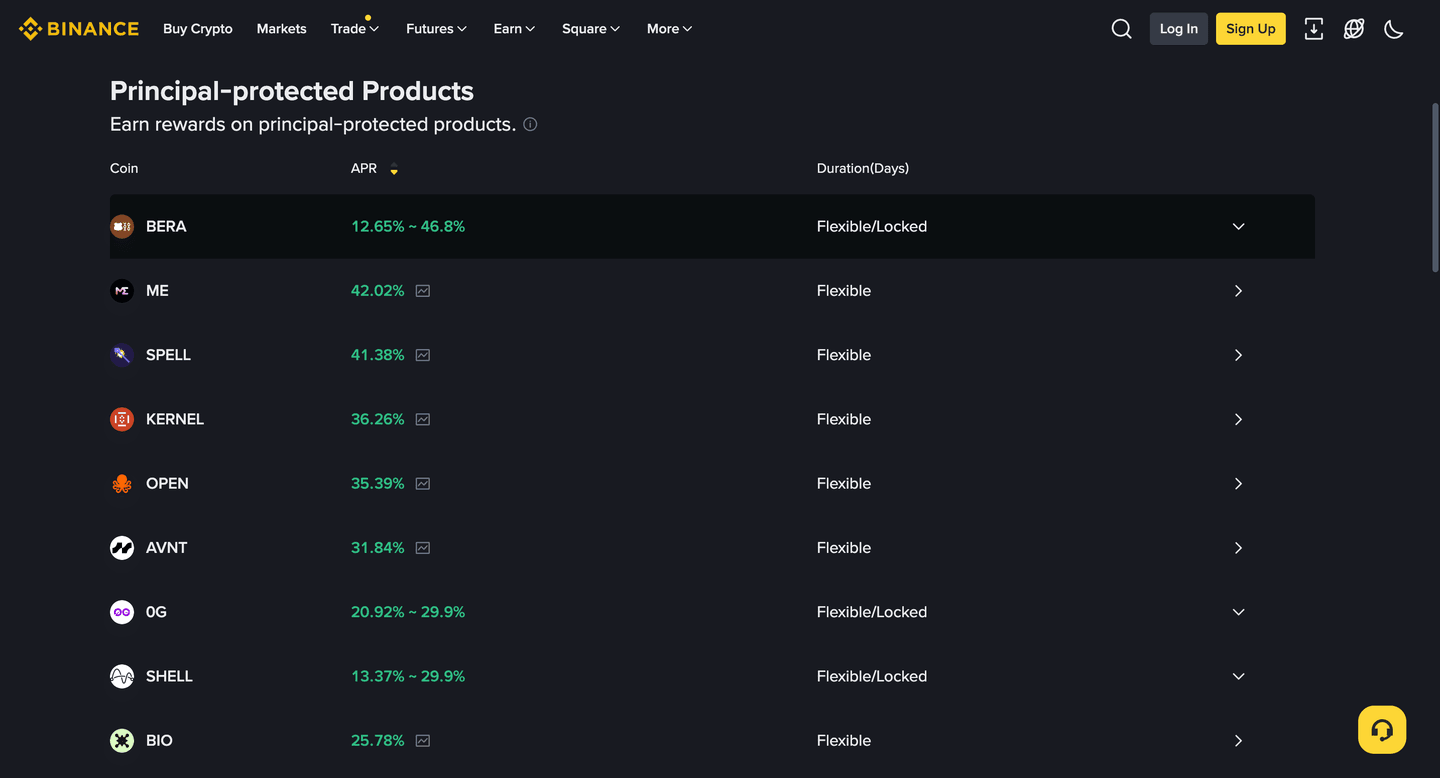This screenshot has height=778, width=1440.
Task: Click the Binance logo
Action: point(78,28)
